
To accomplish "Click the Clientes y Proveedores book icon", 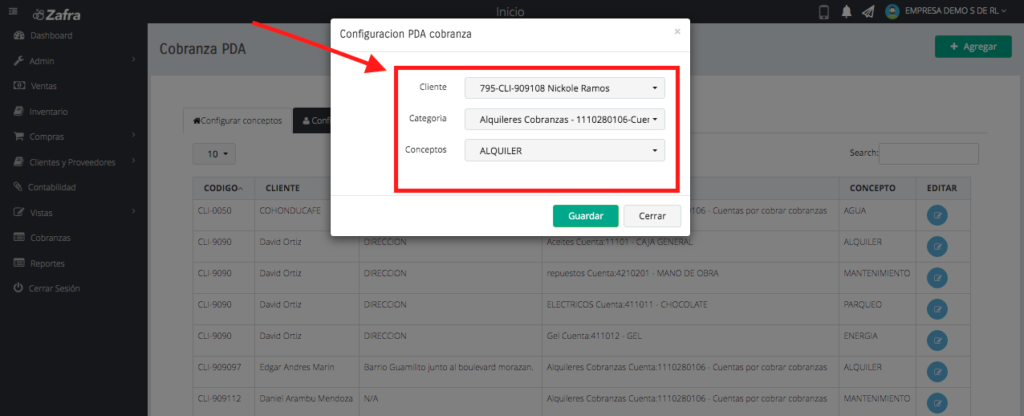I will pos(18,162).
